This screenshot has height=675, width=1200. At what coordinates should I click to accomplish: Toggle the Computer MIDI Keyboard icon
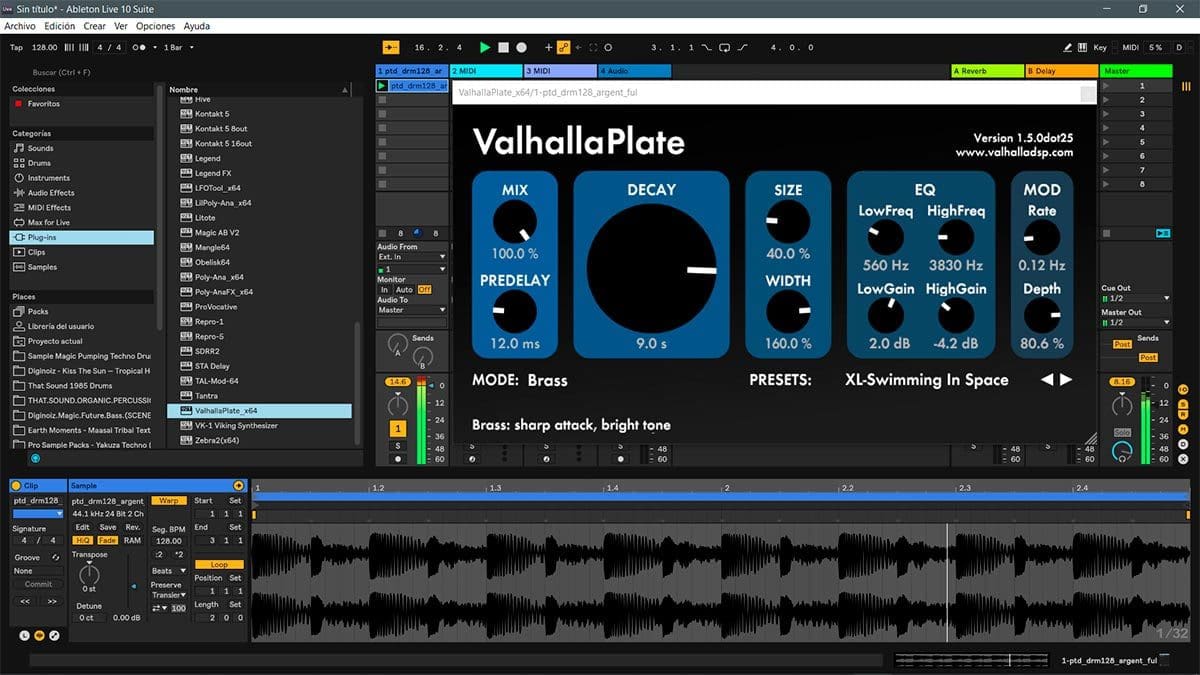coord(1083,47)
